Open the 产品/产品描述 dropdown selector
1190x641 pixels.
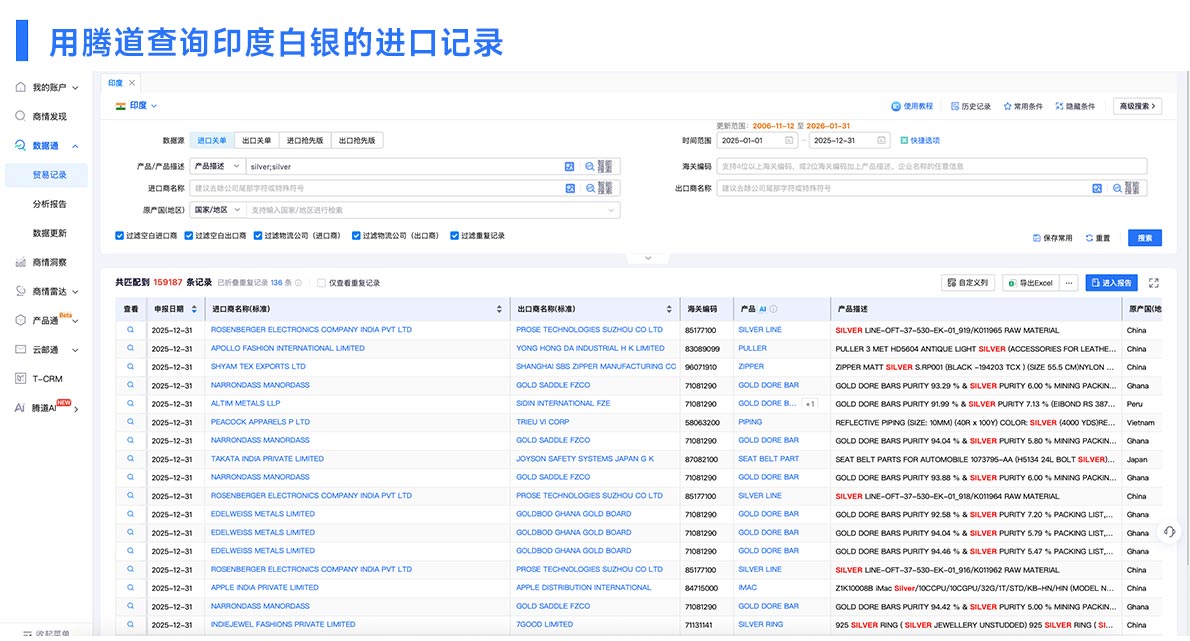point(215,166)
